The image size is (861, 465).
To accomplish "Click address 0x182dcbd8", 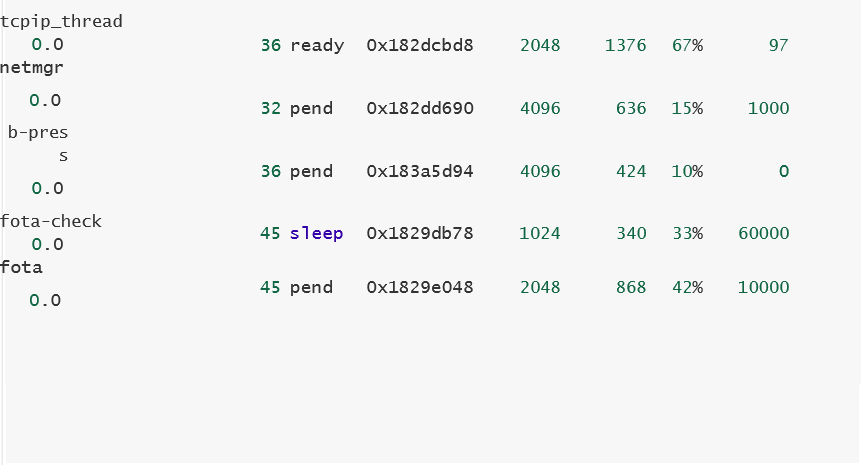I will pos(420,45).
